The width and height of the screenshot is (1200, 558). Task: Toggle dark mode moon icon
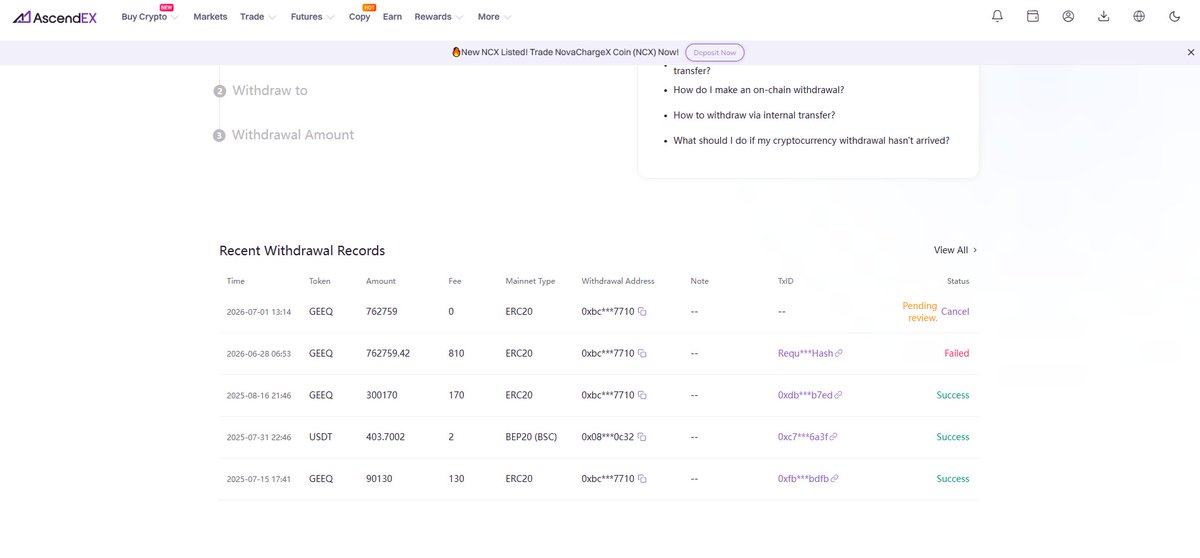click(x=1175, y=16)
